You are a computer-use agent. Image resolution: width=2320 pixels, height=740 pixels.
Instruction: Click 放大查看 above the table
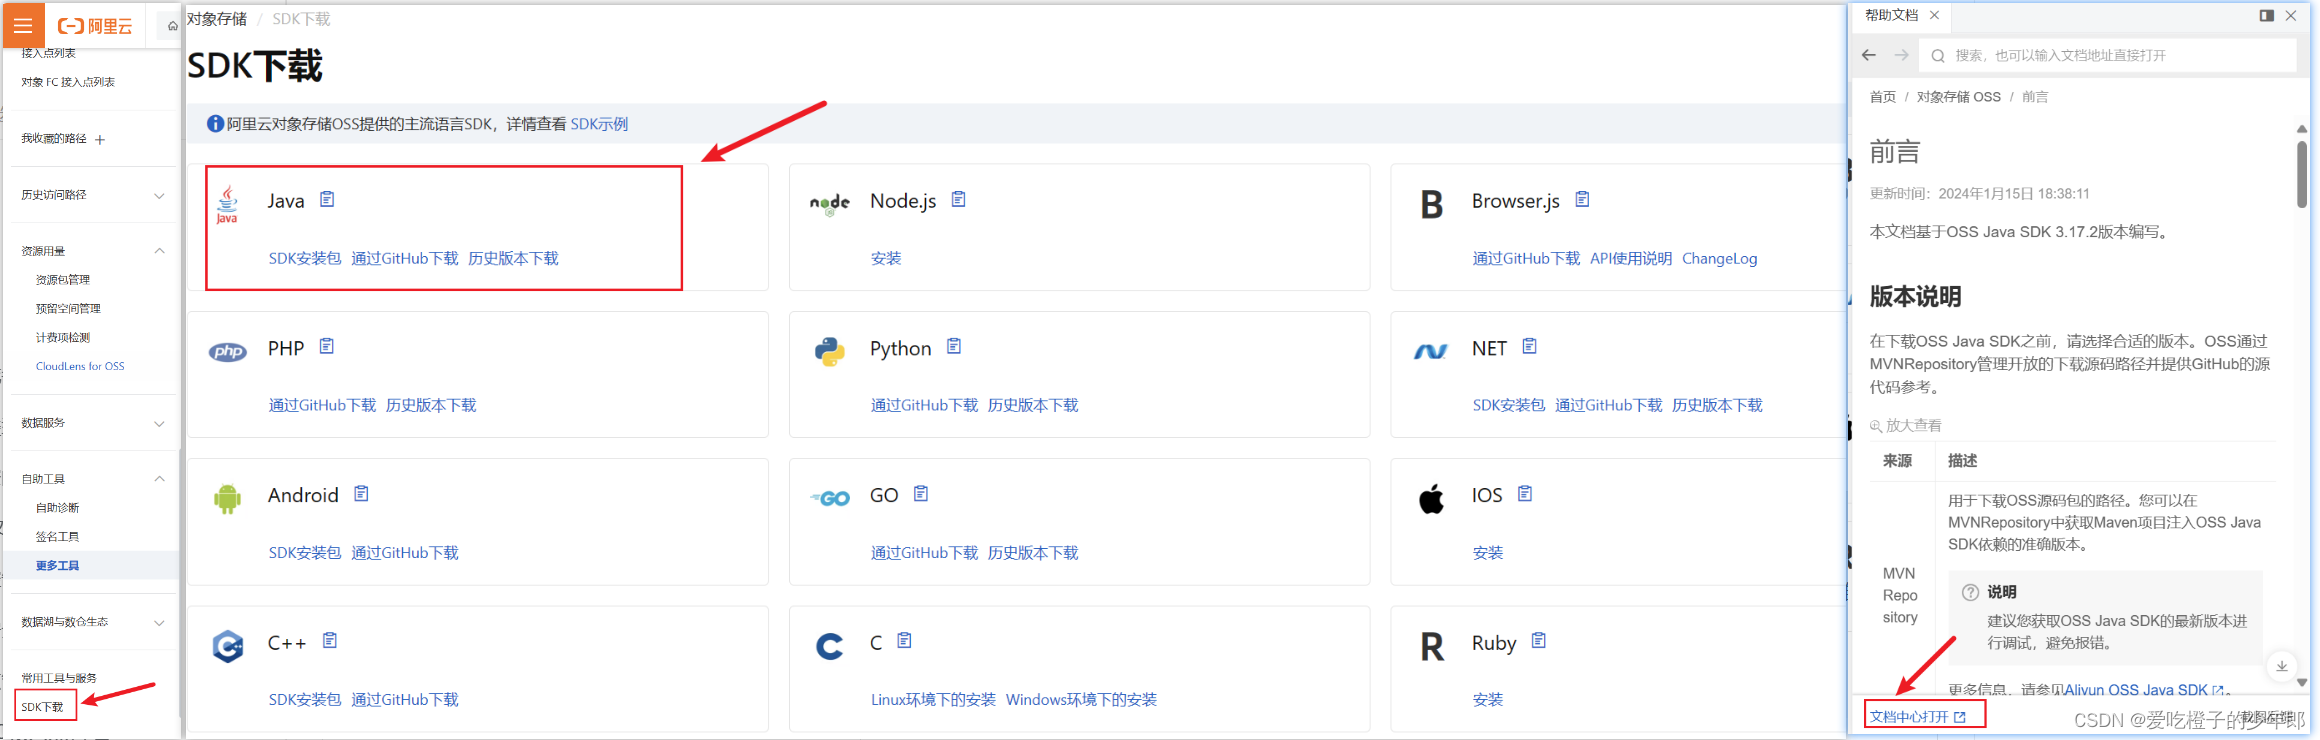[1906, 425]
